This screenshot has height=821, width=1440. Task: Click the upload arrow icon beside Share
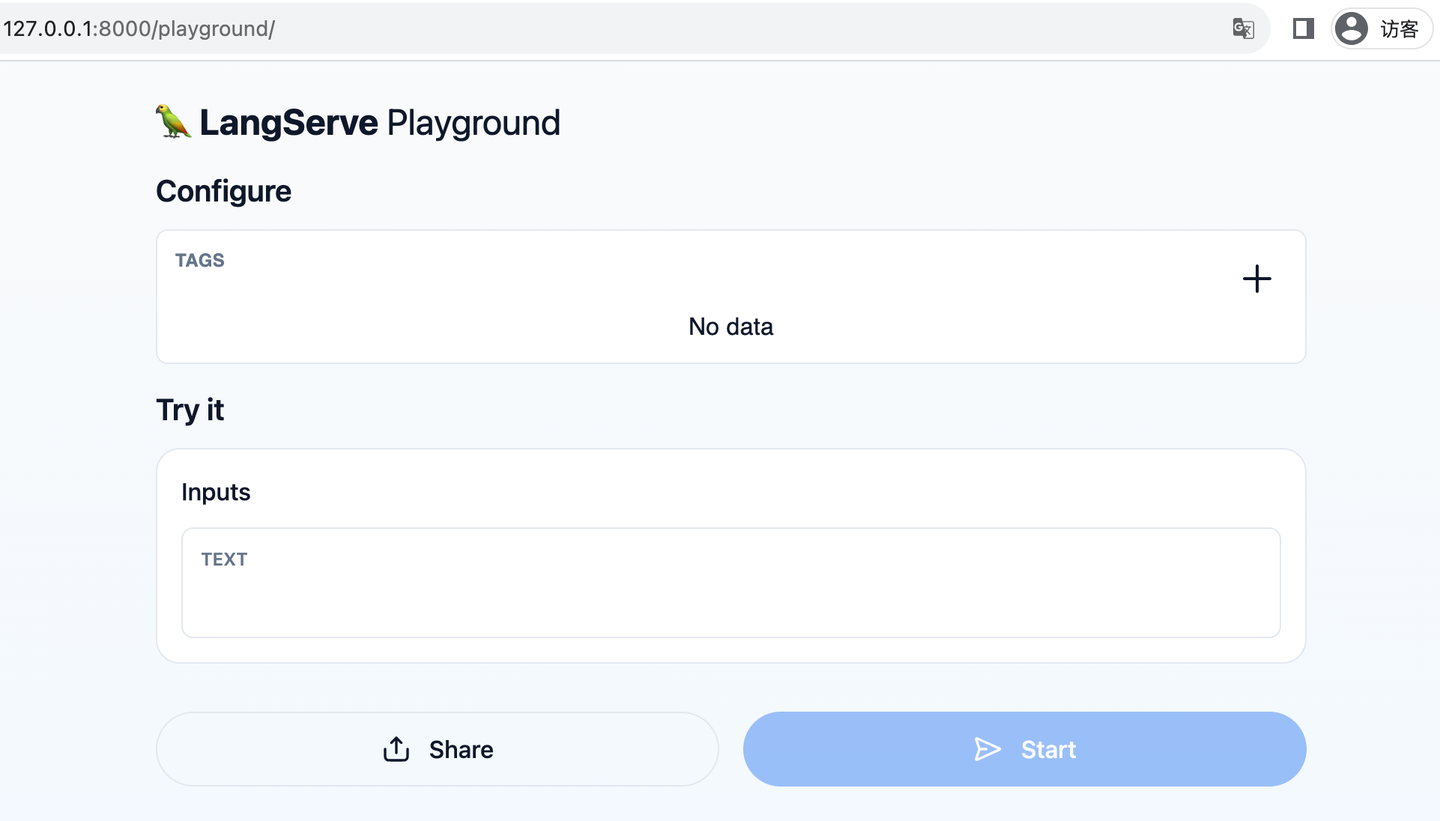[x=396, y=749]
